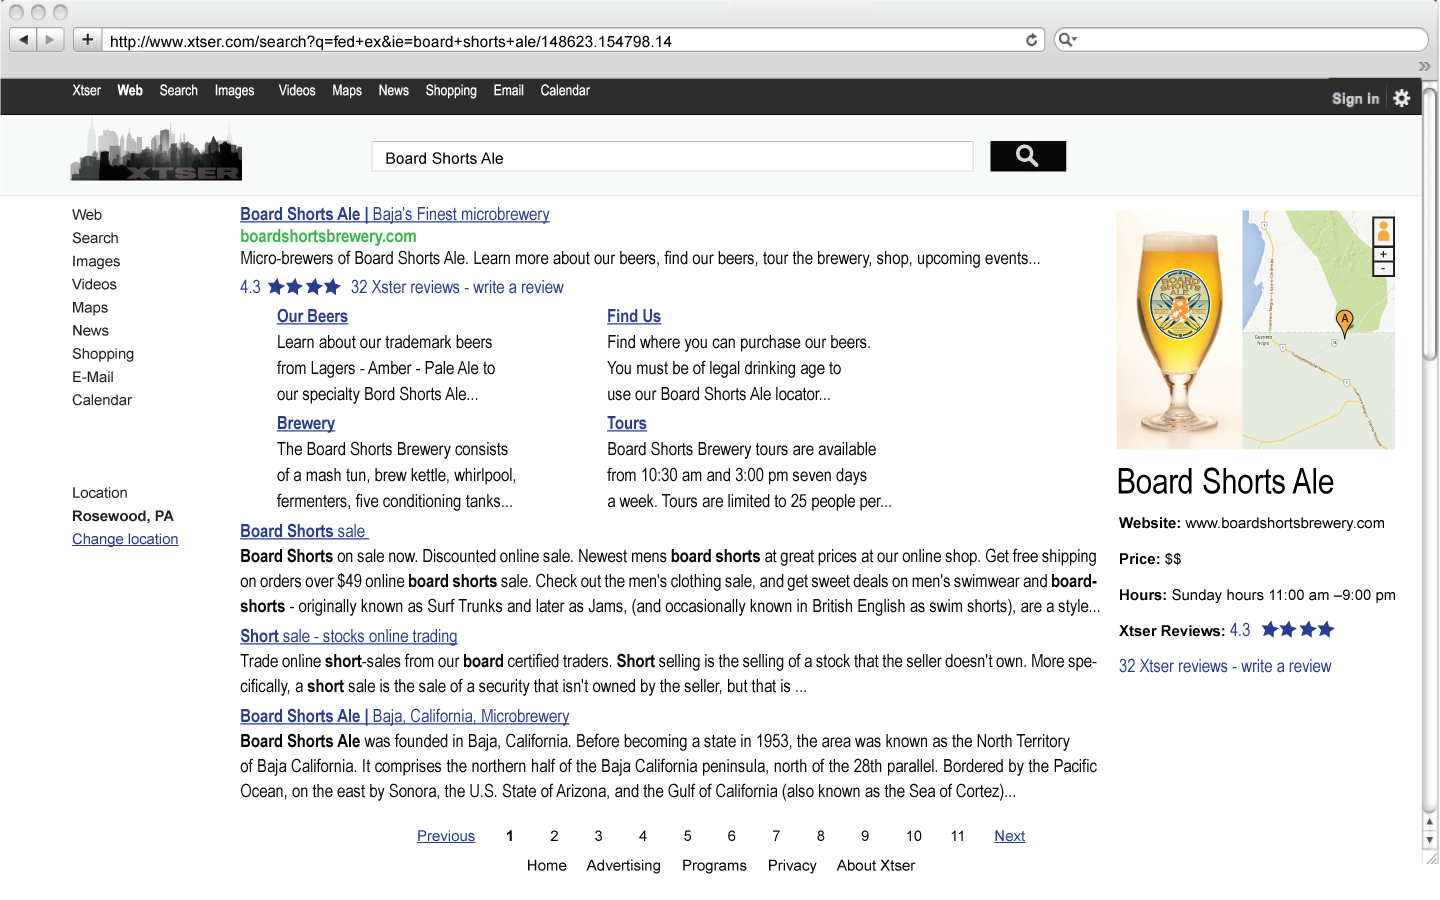Click the scrollbar down arrow
Viewport: 1440px width, 900px height.
[1430, 841]
